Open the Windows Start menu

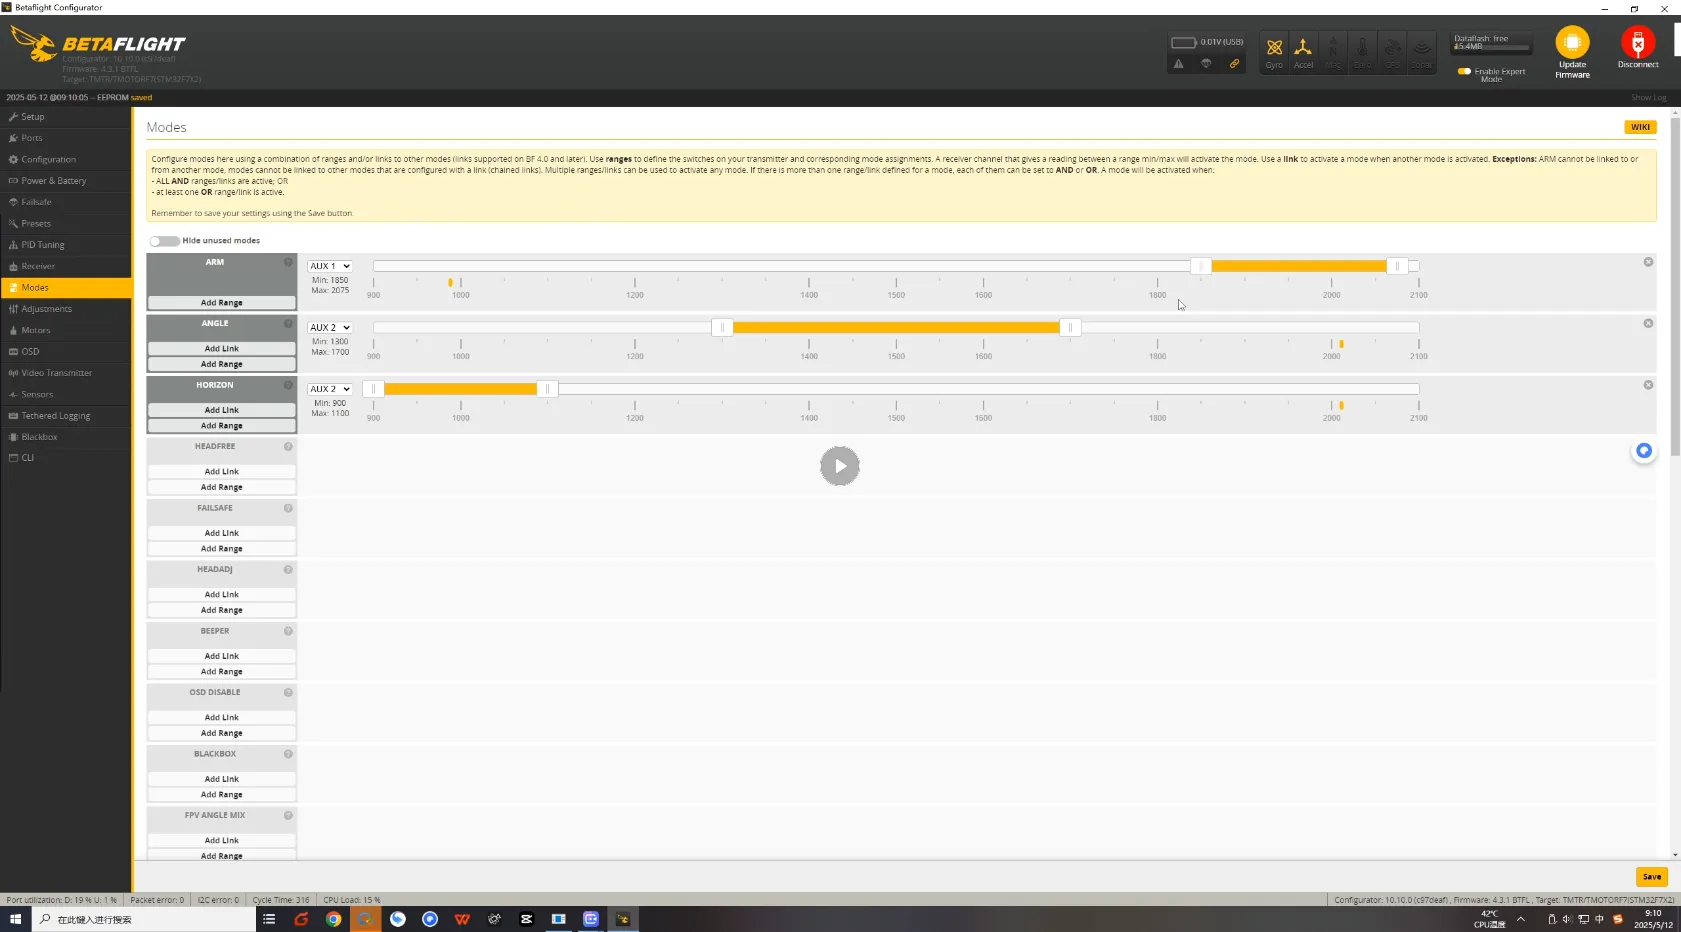[15, 919]
